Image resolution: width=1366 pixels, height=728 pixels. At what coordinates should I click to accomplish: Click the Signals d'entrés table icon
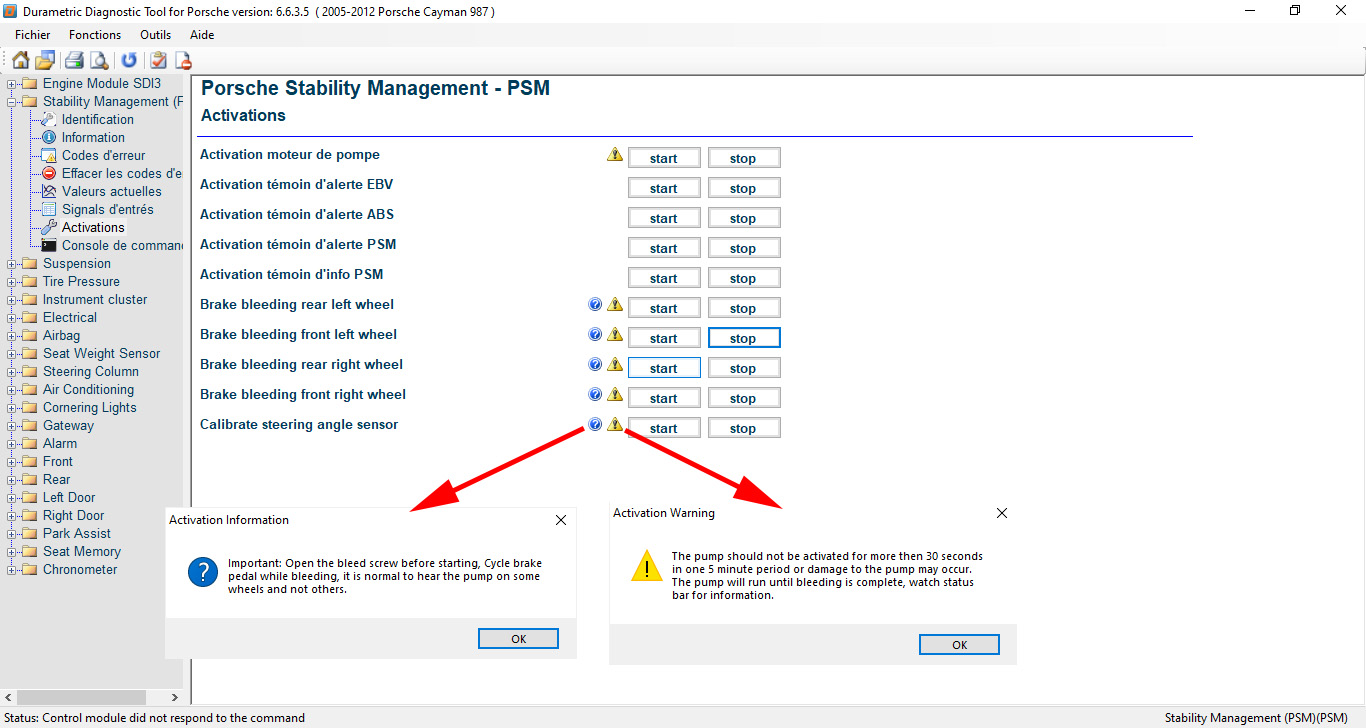(x=49, y=209)
